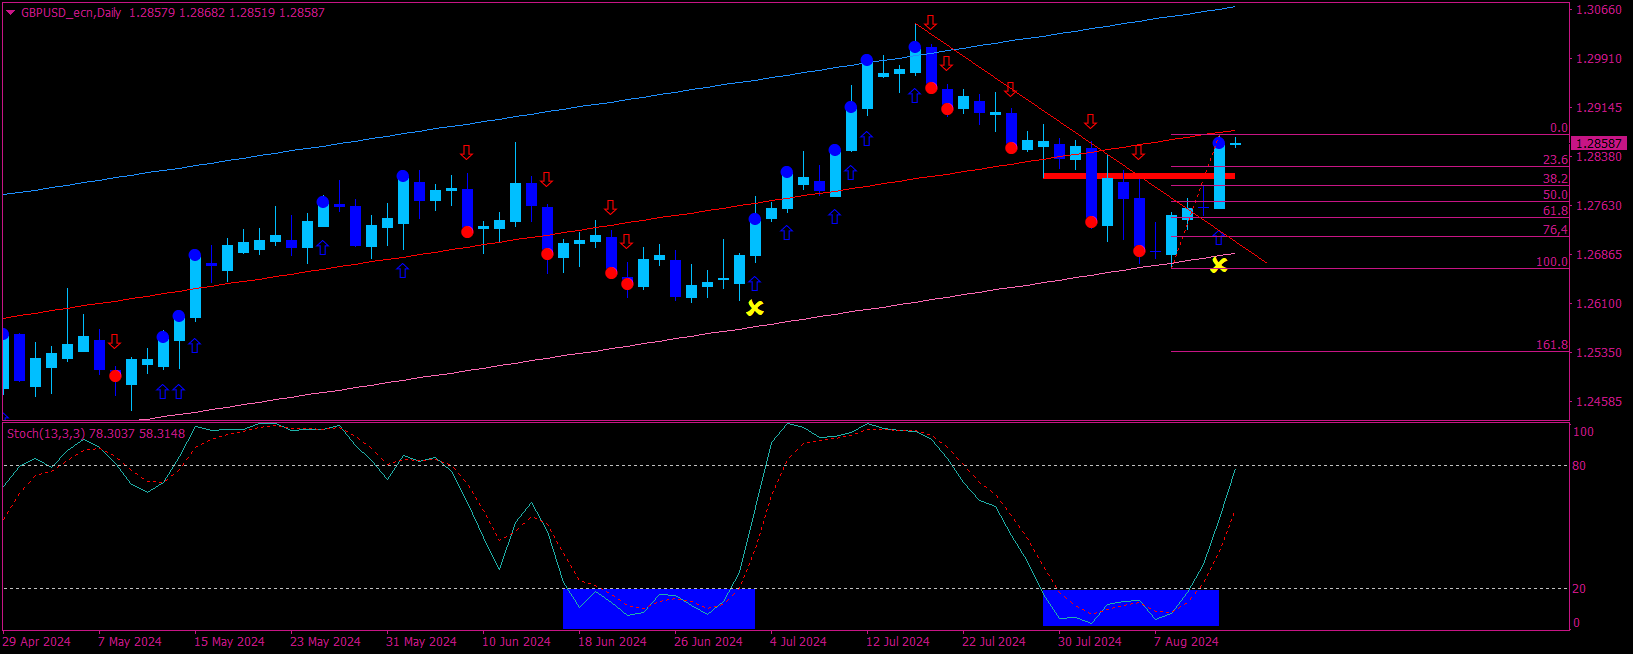Viewport: 1633px width, 654px height.
Task: Click price axis value 1.30660
Action: 1599,10
